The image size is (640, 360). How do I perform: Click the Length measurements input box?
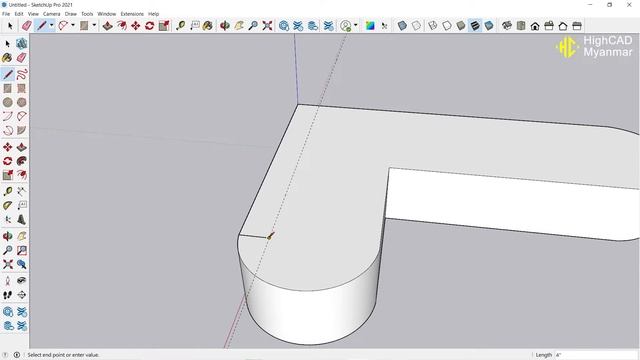coord(596,355)
